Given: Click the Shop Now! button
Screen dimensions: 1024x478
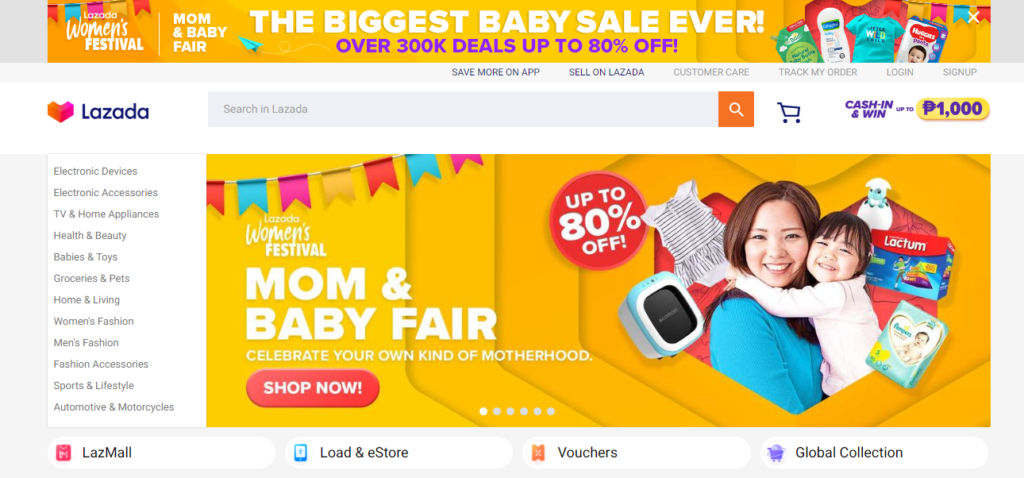Looking at the screenshot, I should pyautogui.click(x=312, y=389).
